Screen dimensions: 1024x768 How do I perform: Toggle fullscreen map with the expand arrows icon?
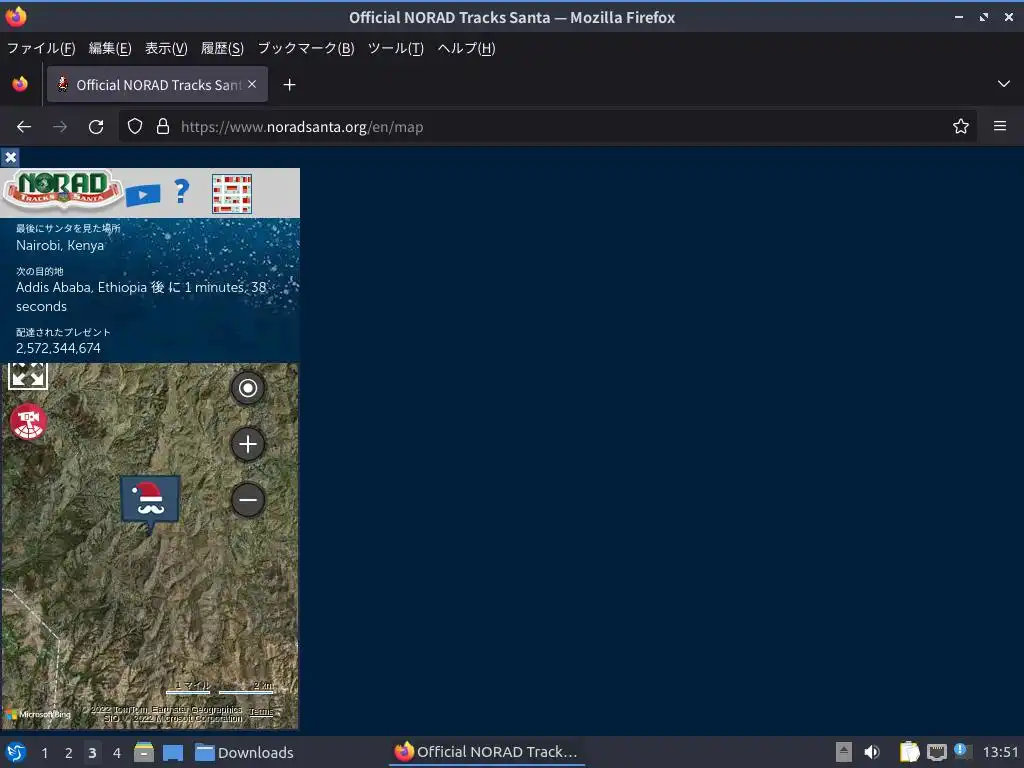(27, 376)
